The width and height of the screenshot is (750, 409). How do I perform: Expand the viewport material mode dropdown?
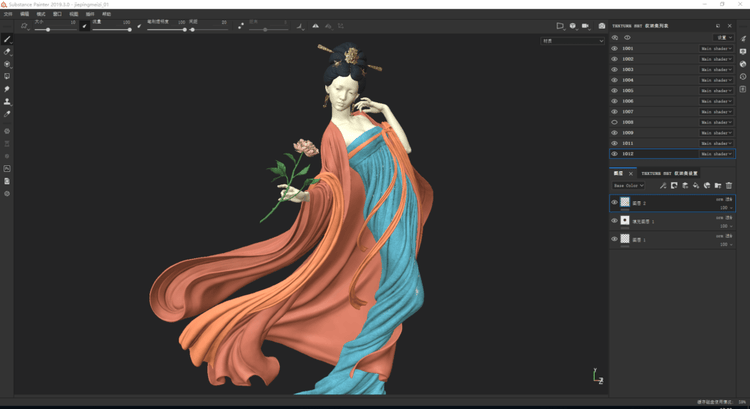click(572, 41)
